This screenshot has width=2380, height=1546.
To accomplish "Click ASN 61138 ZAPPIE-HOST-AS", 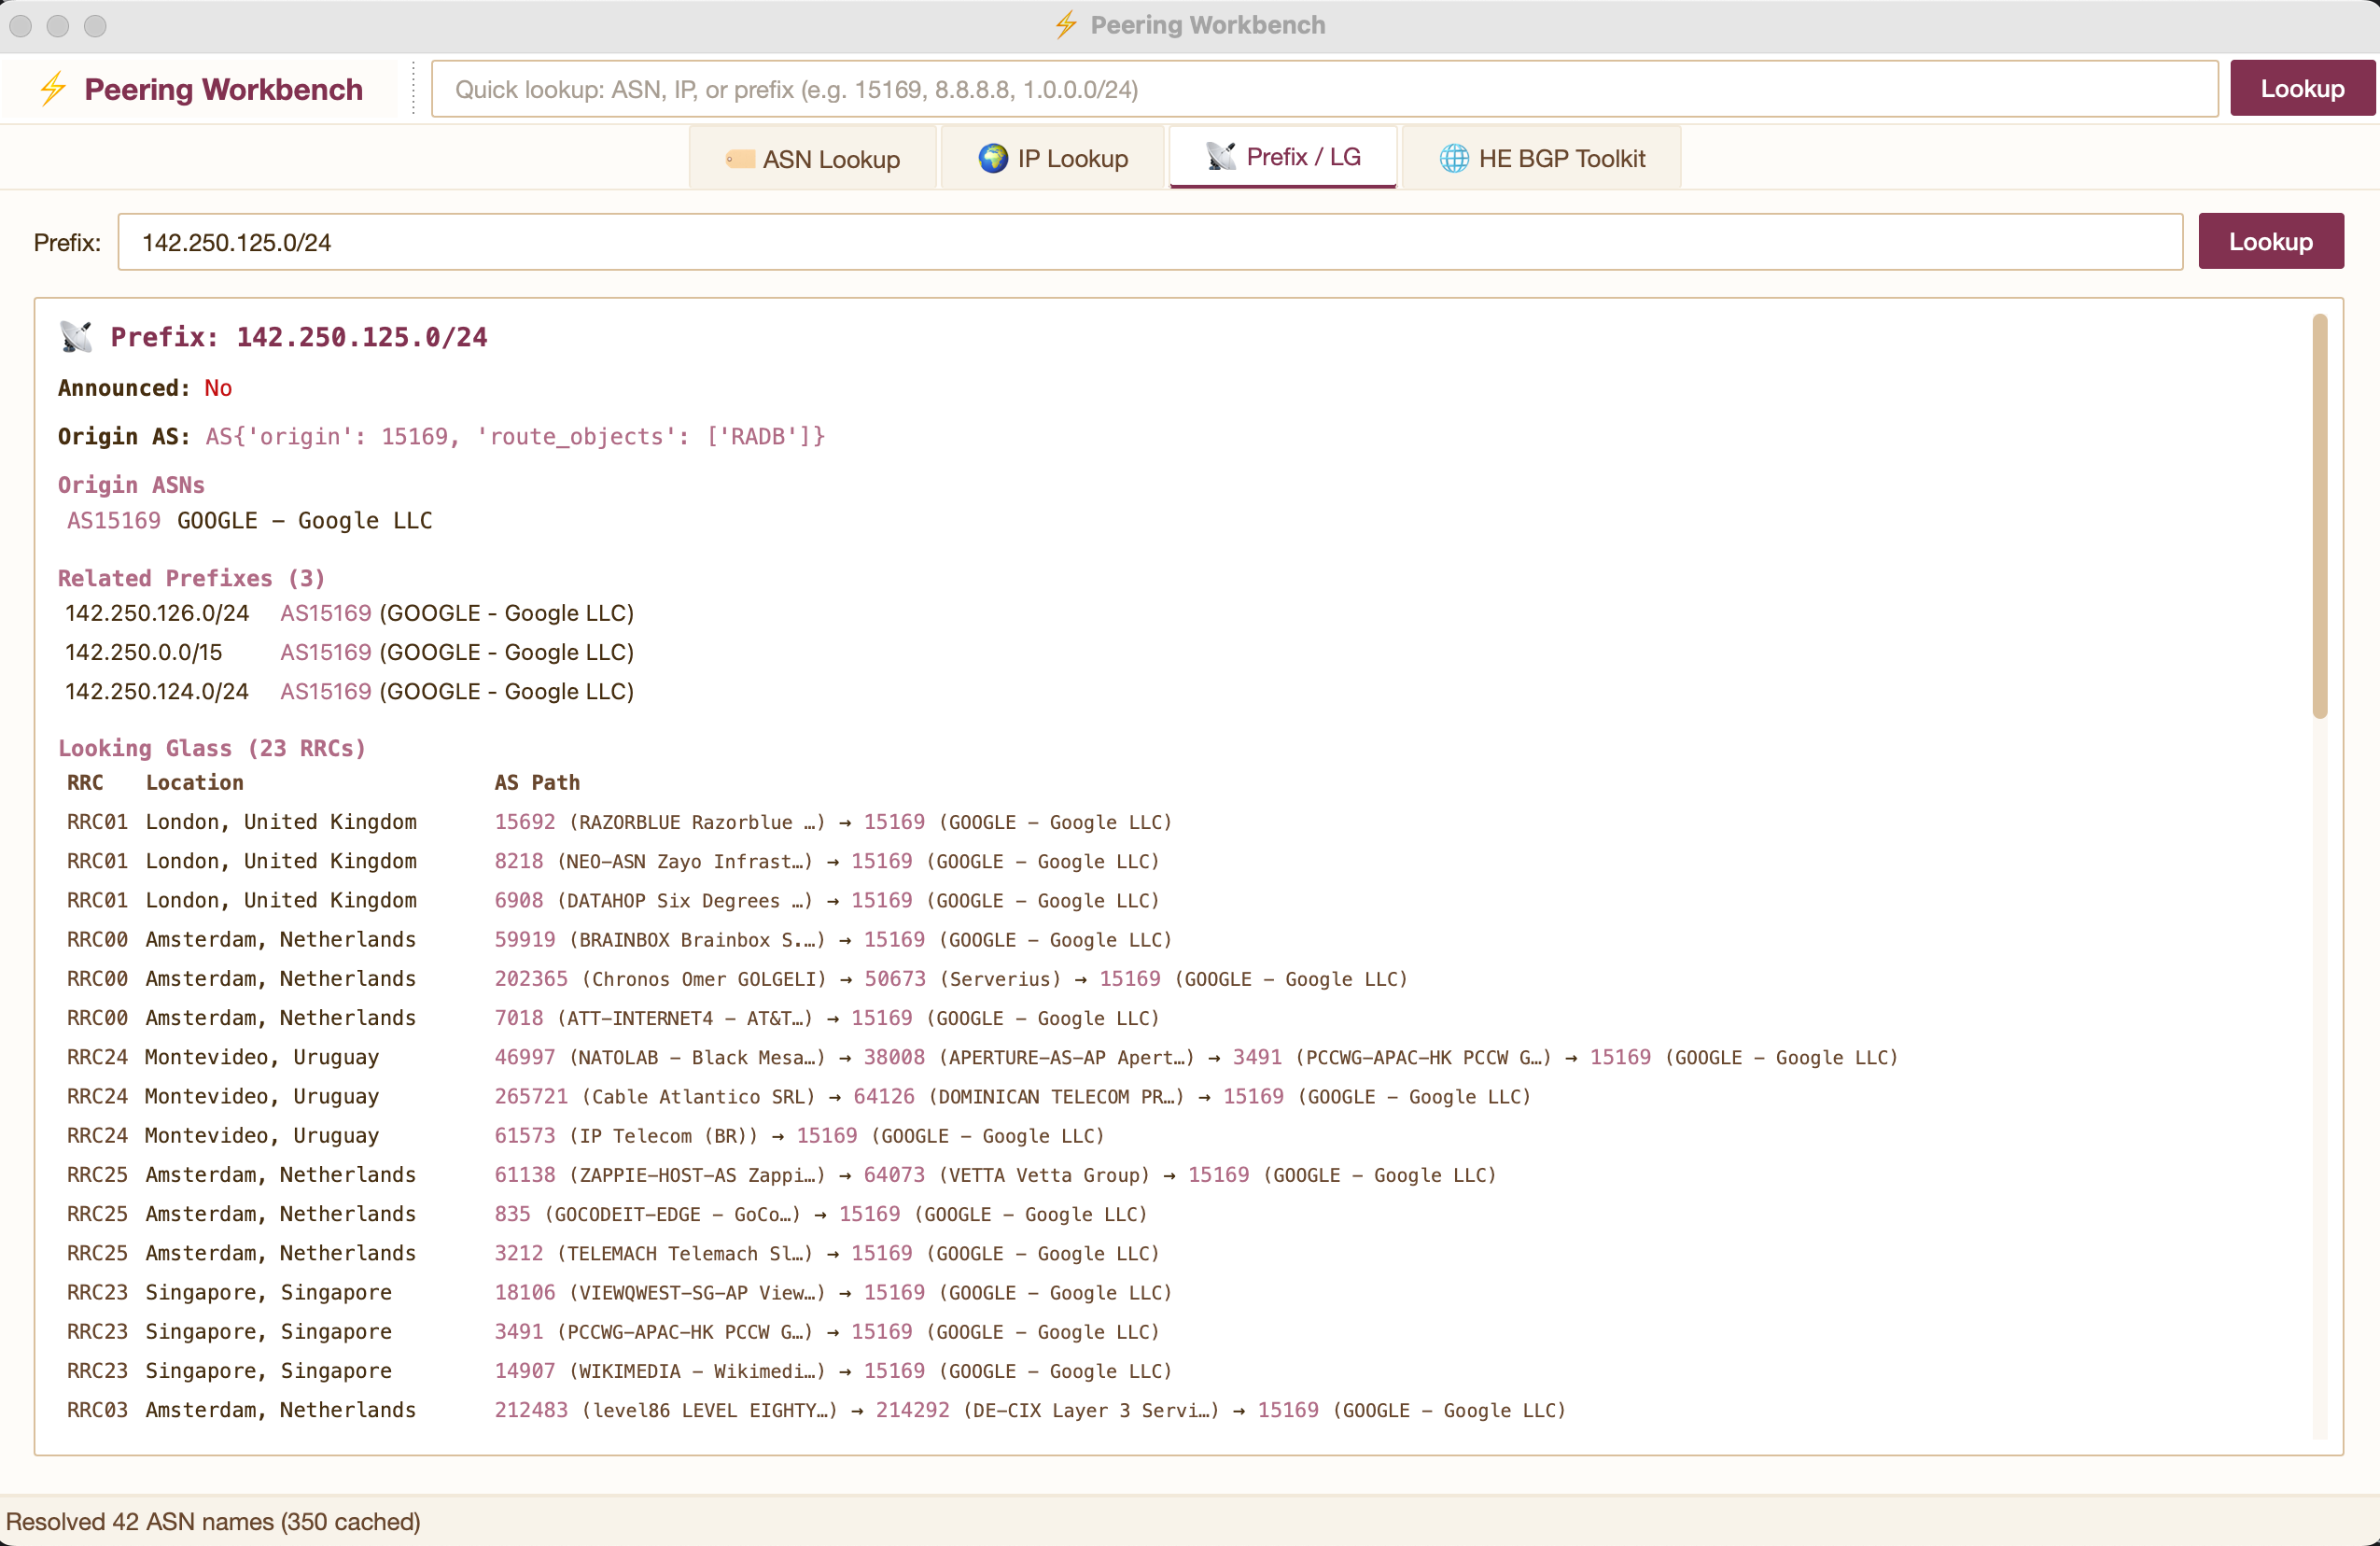I will (525, 1174).
